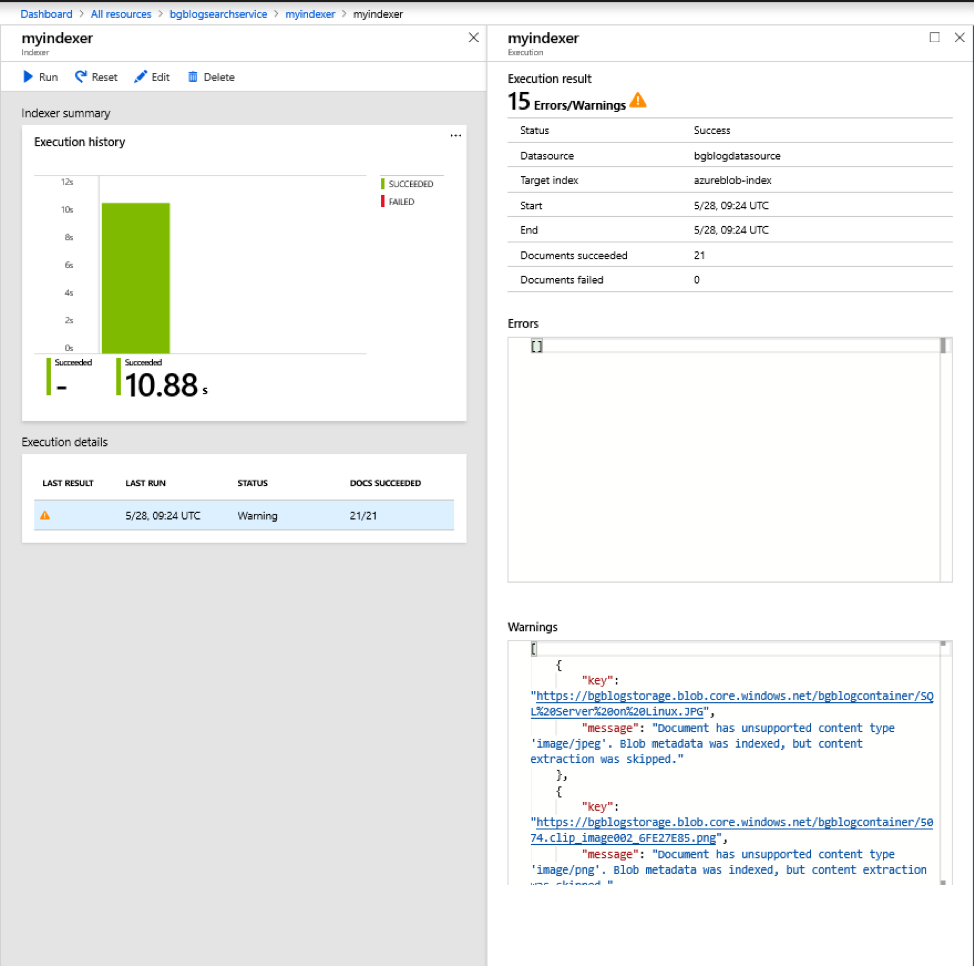Viewport: 974px width, 966px height.
Task: Reset the indexer
Action: tap(95, 77)
